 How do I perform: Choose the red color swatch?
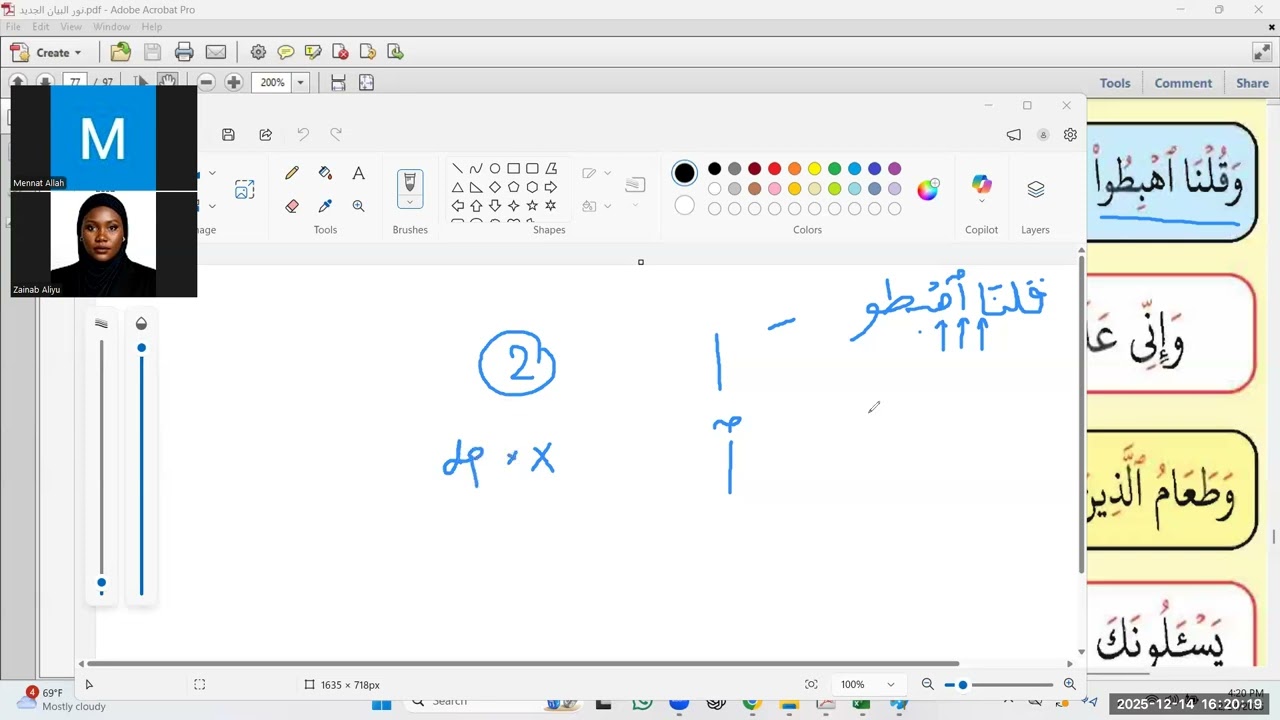(x=774, y=169)
